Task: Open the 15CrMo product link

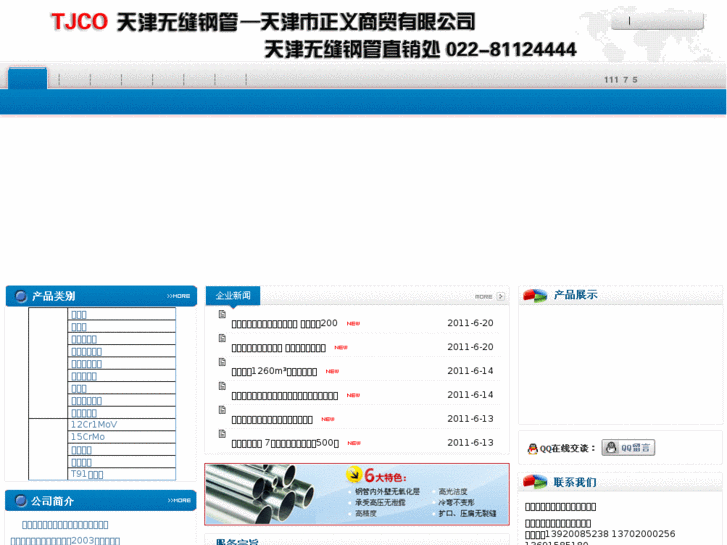Action: (88, 436)
